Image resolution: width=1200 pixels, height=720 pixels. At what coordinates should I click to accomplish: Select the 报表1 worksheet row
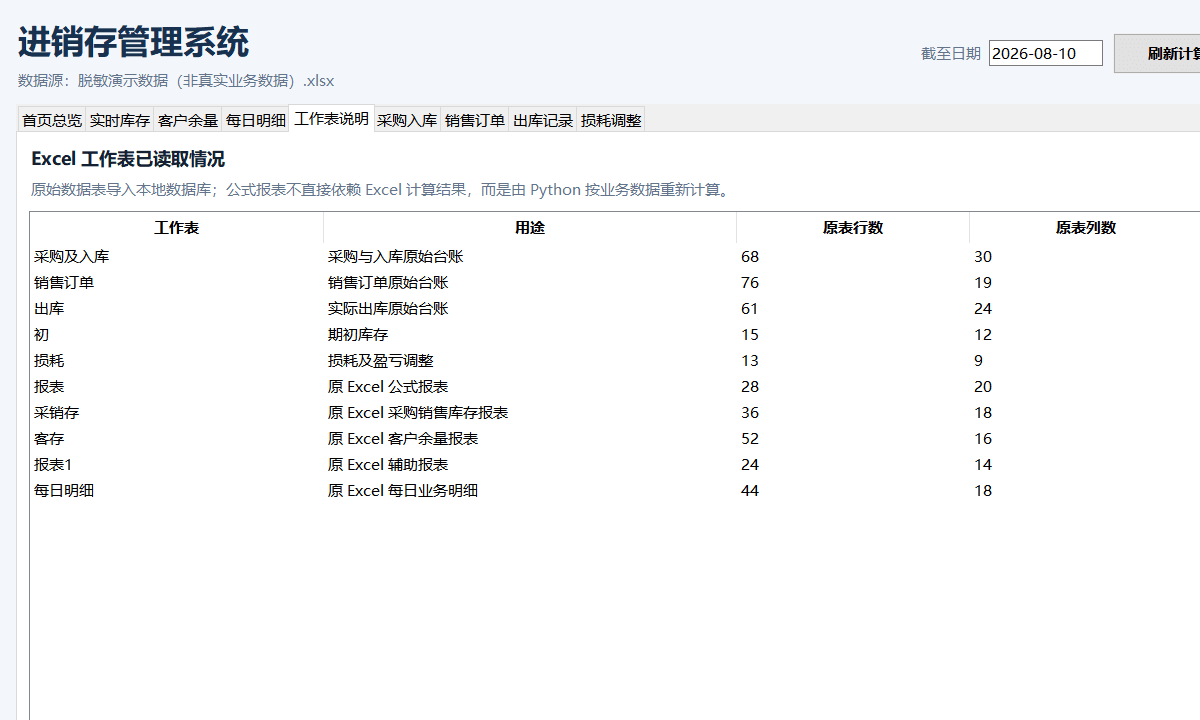[x=615, y=465]
